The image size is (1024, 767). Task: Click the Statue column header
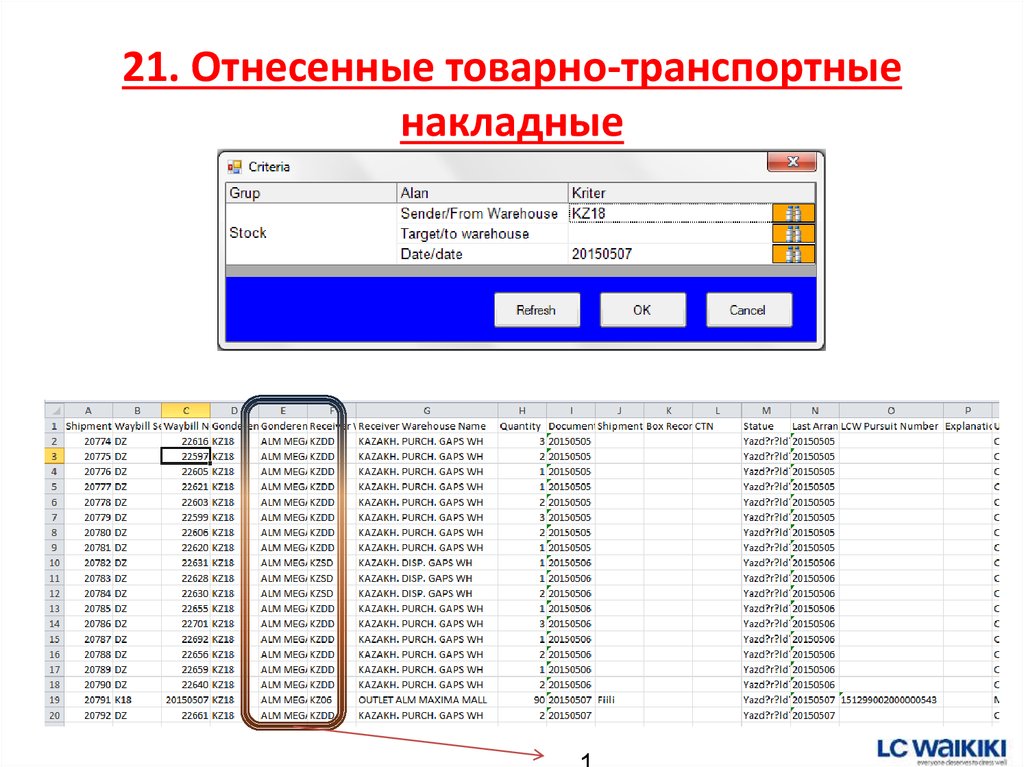point(757,425)
